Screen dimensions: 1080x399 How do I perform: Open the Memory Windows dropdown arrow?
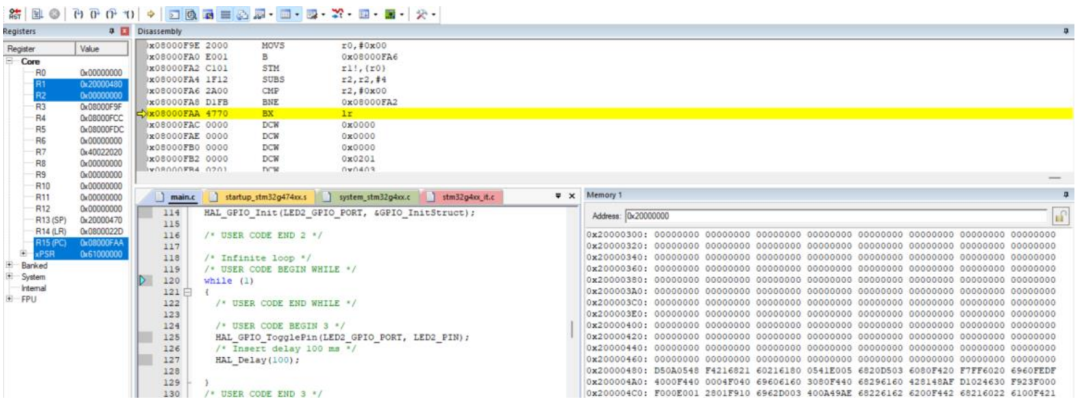[x=297, y=13]
